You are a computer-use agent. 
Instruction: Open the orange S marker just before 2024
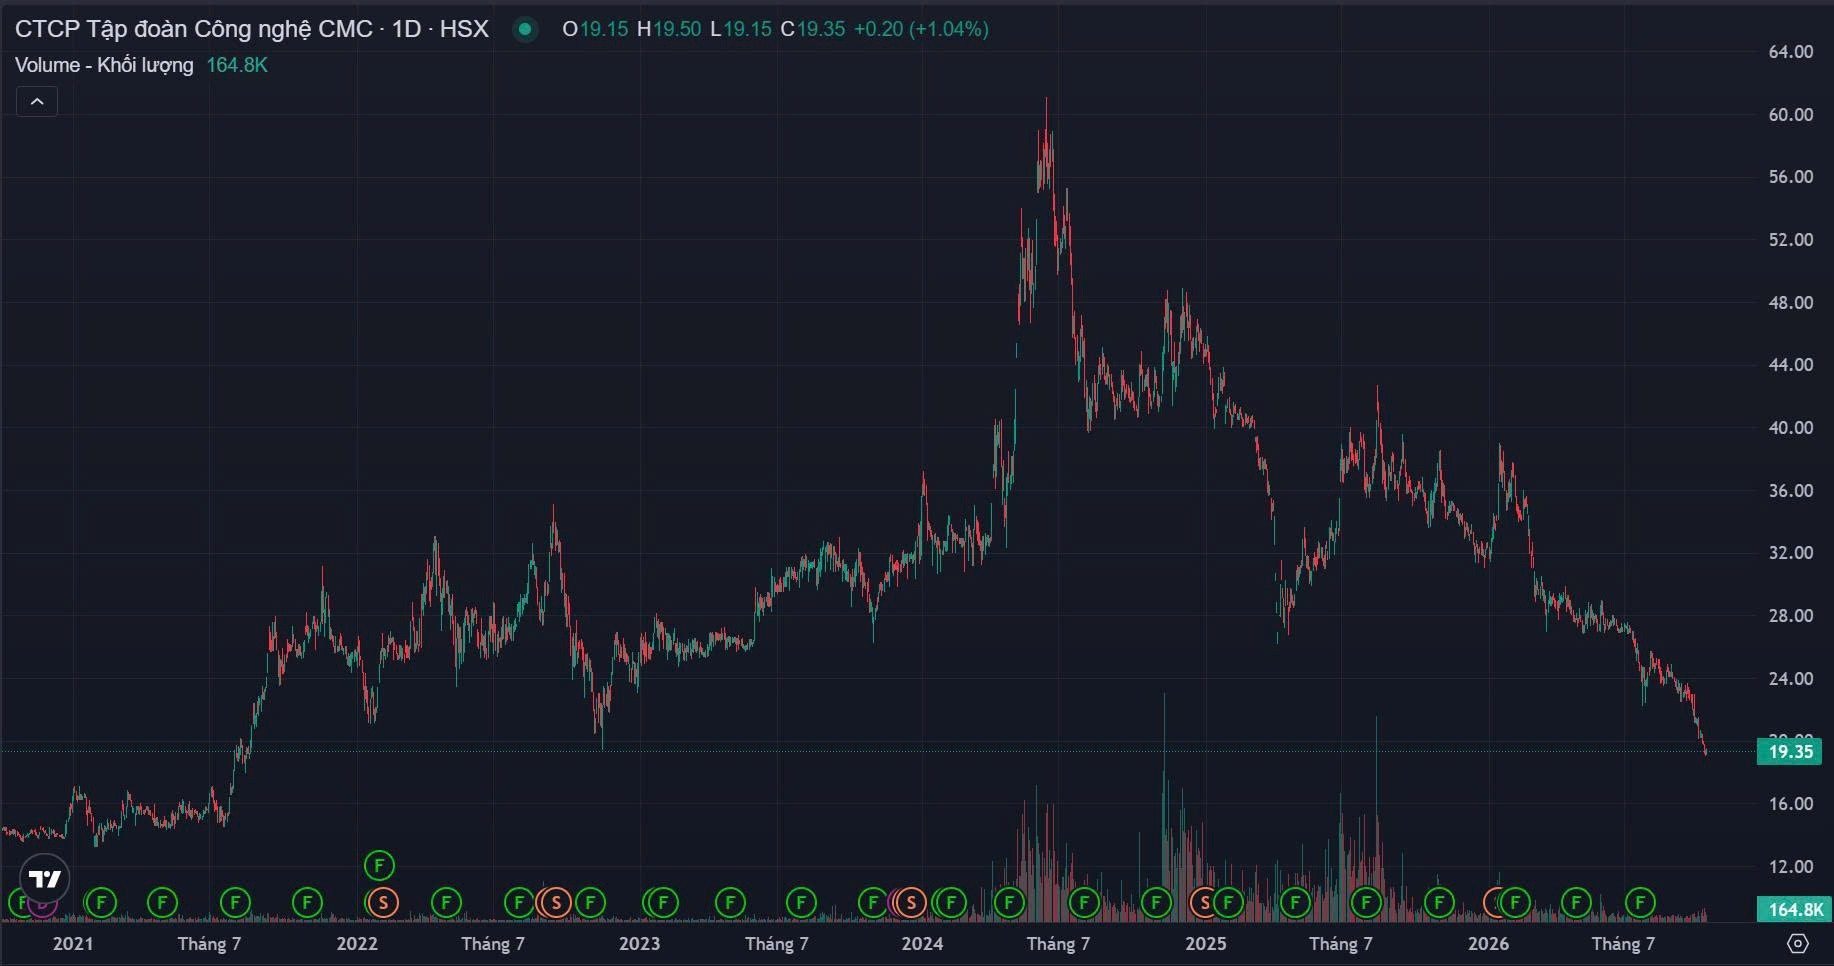tap(910, 903)
